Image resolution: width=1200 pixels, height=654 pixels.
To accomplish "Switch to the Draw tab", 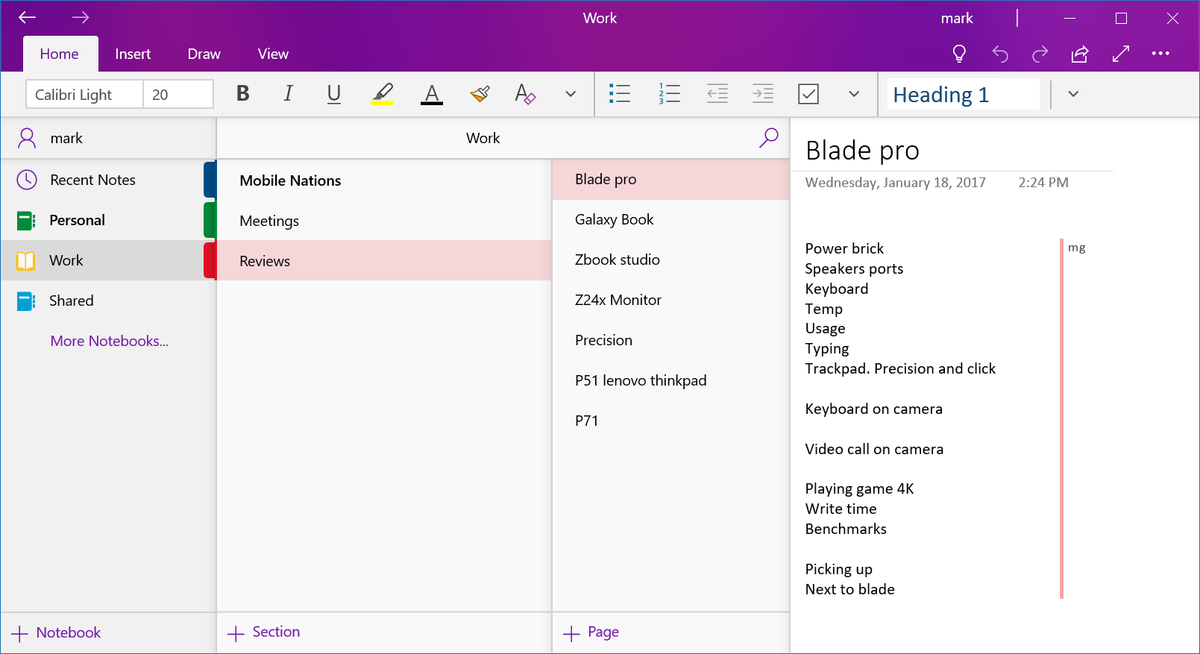I will click(x=203, y=54).
